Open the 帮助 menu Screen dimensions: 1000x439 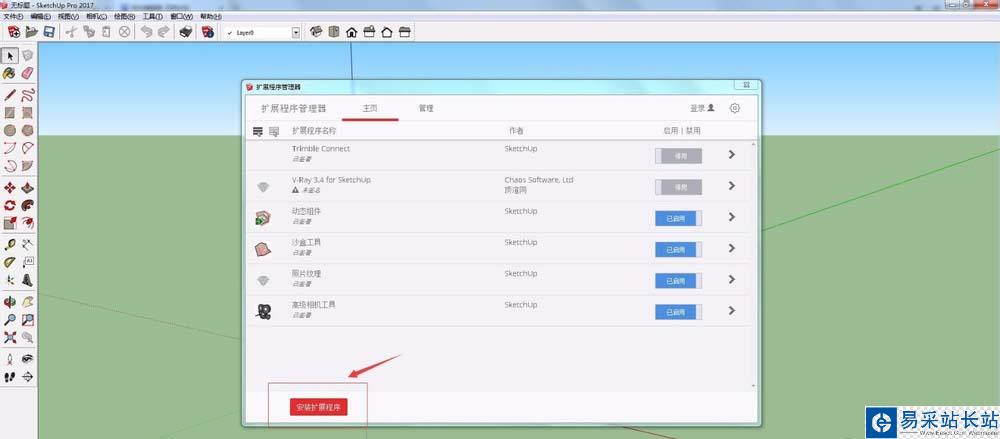click(210, 16)
